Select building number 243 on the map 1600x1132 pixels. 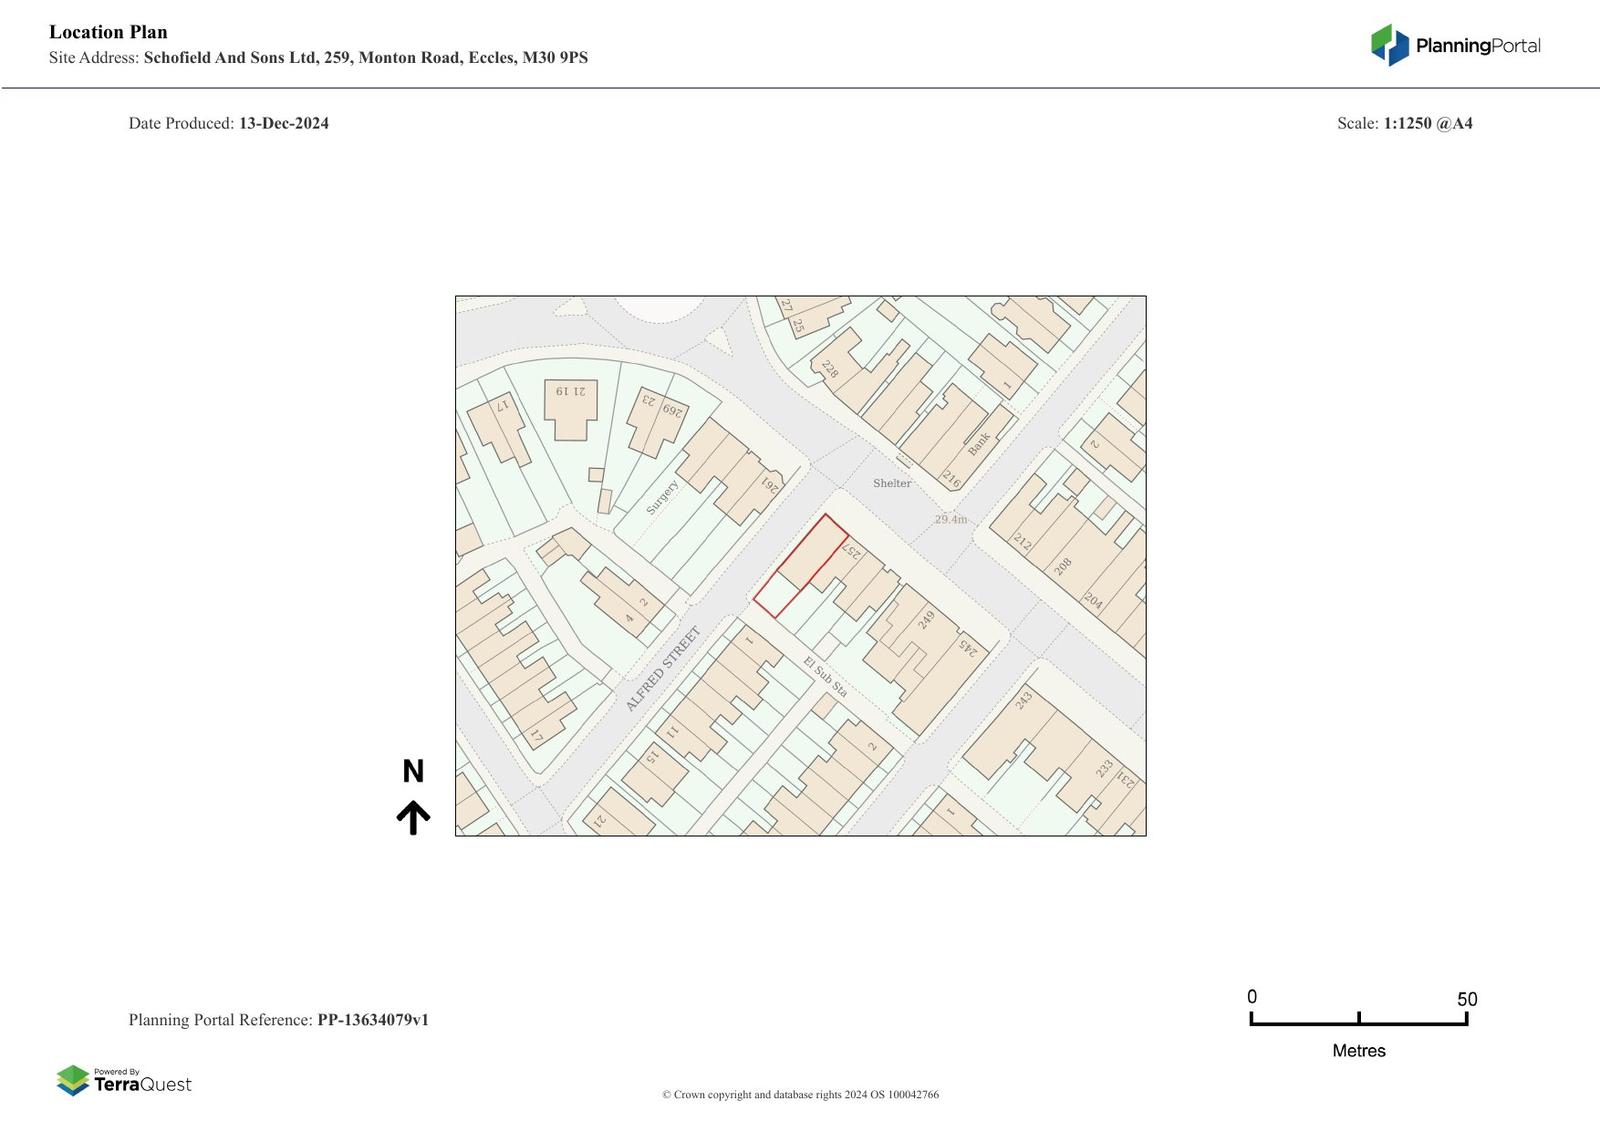click(x=1023, y=700)
